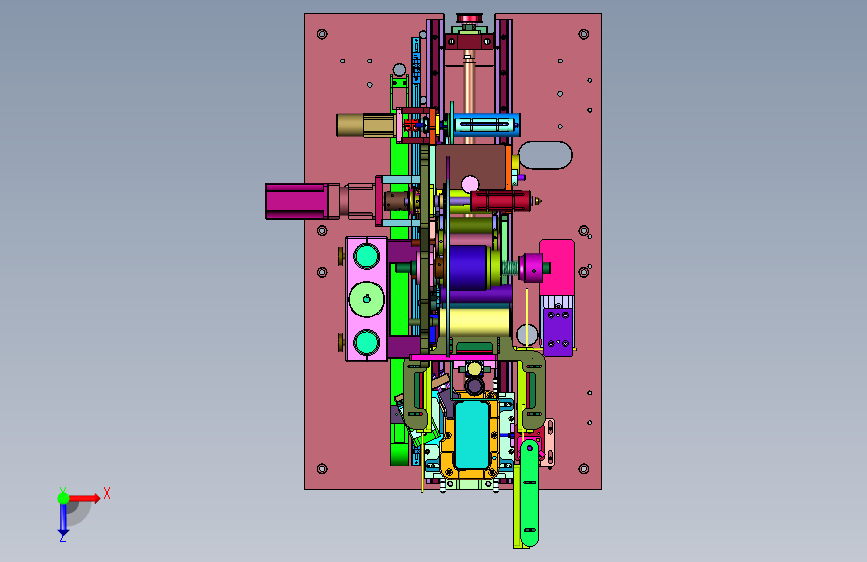Select the pink block holding three green discs

[x=366, y=299]
